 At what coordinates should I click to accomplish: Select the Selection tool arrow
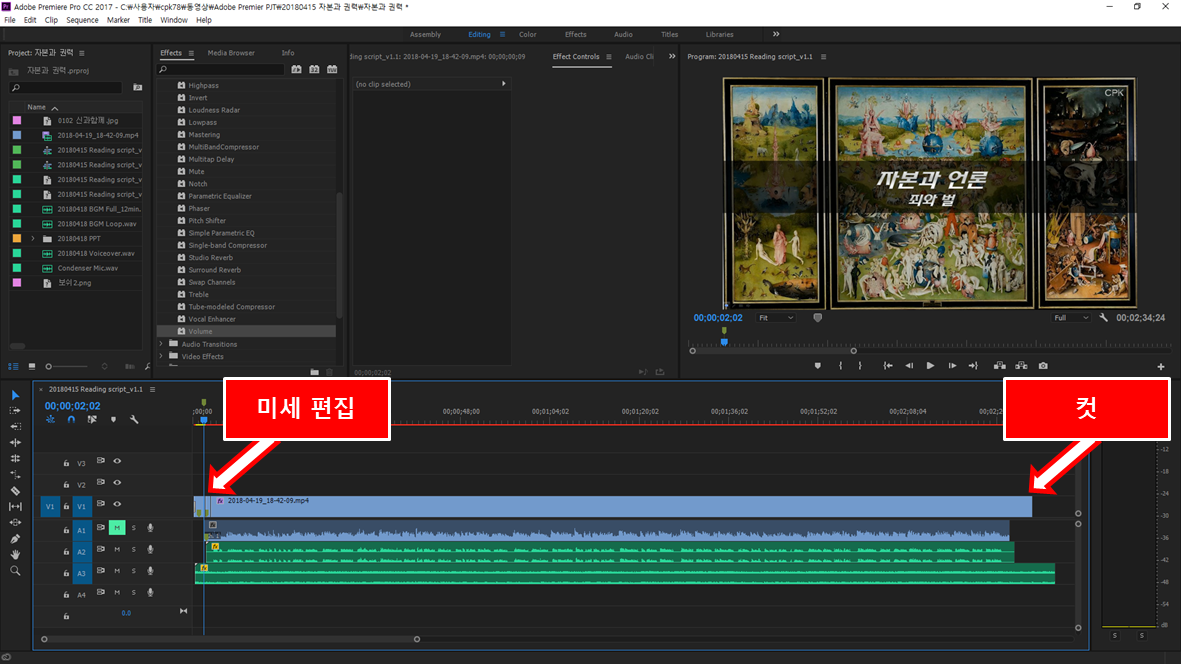[x=15, y=395]
